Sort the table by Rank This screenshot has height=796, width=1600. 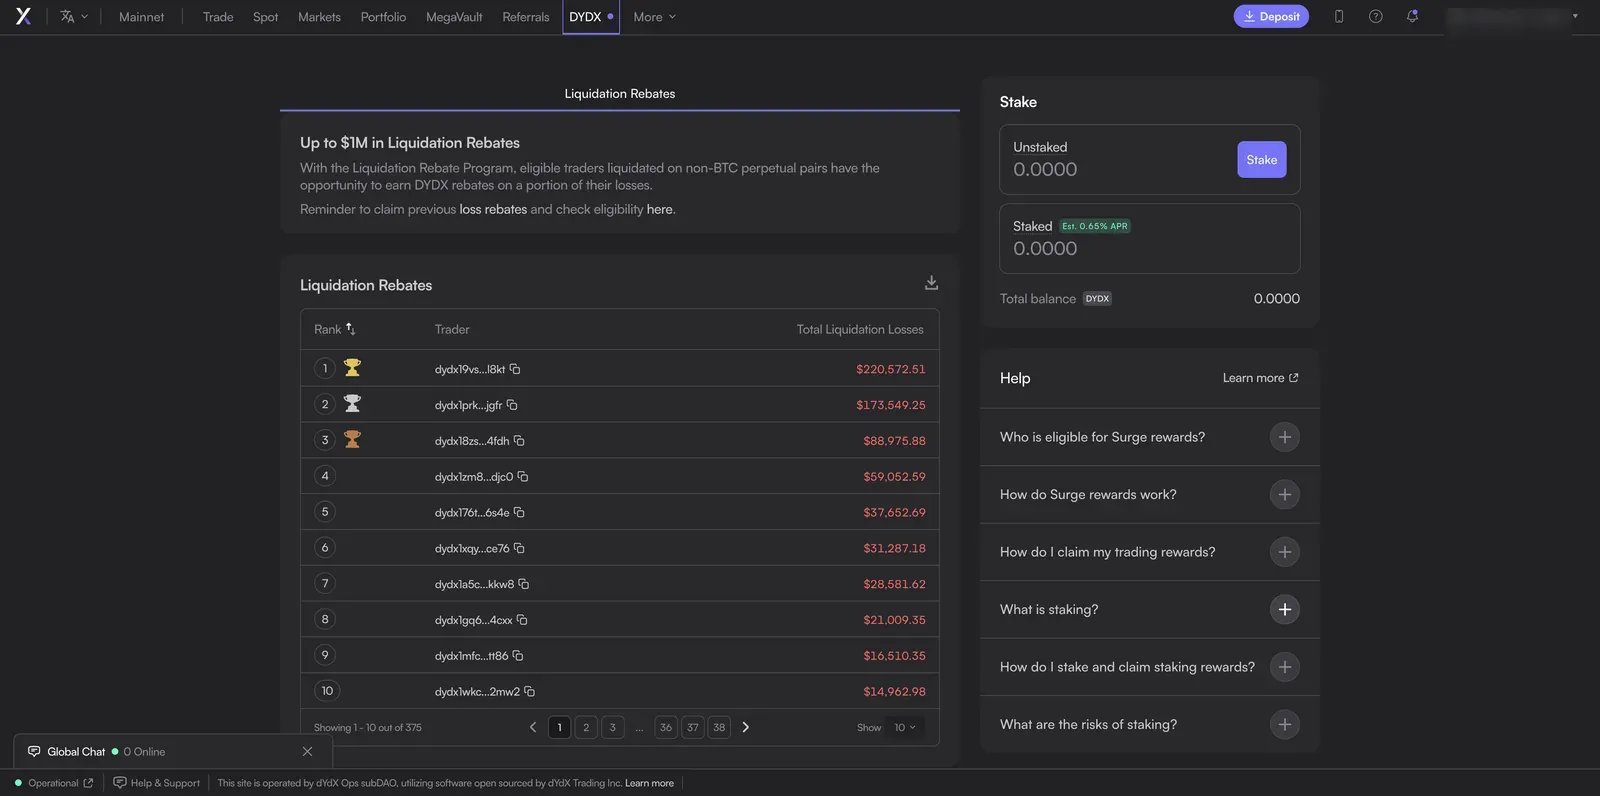tap(335, 329)
